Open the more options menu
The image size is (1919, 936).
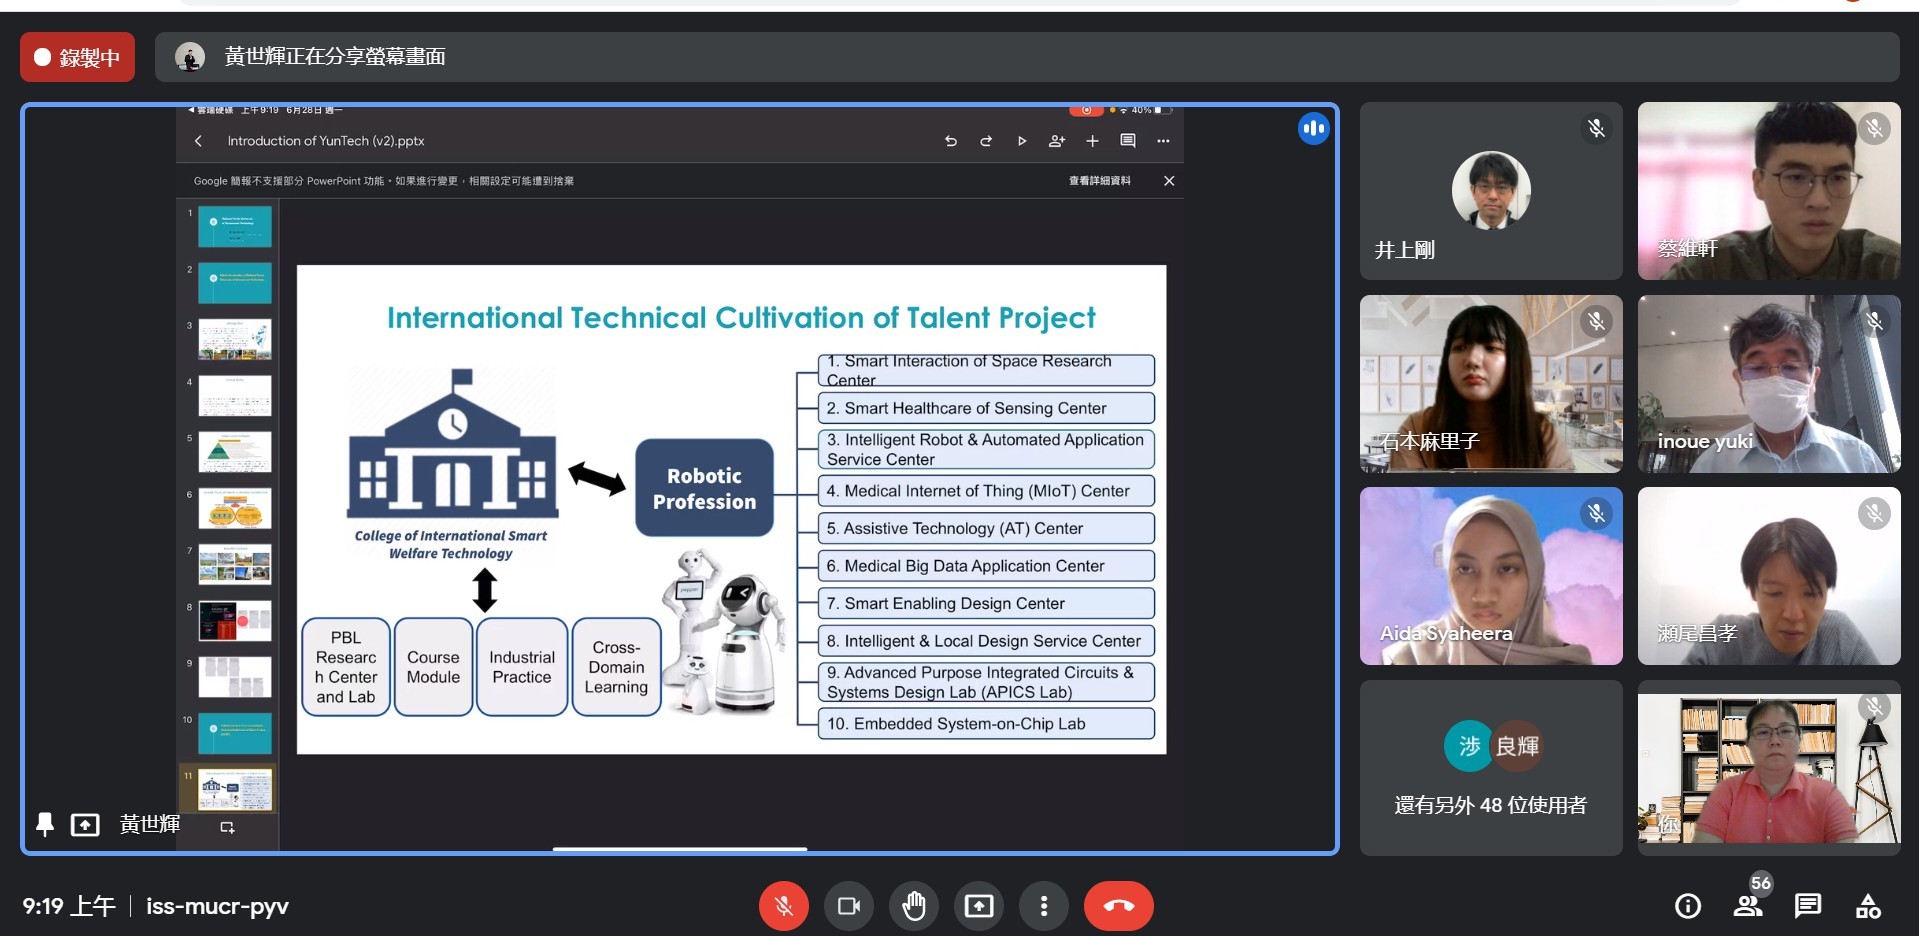tap(1044, 906)
